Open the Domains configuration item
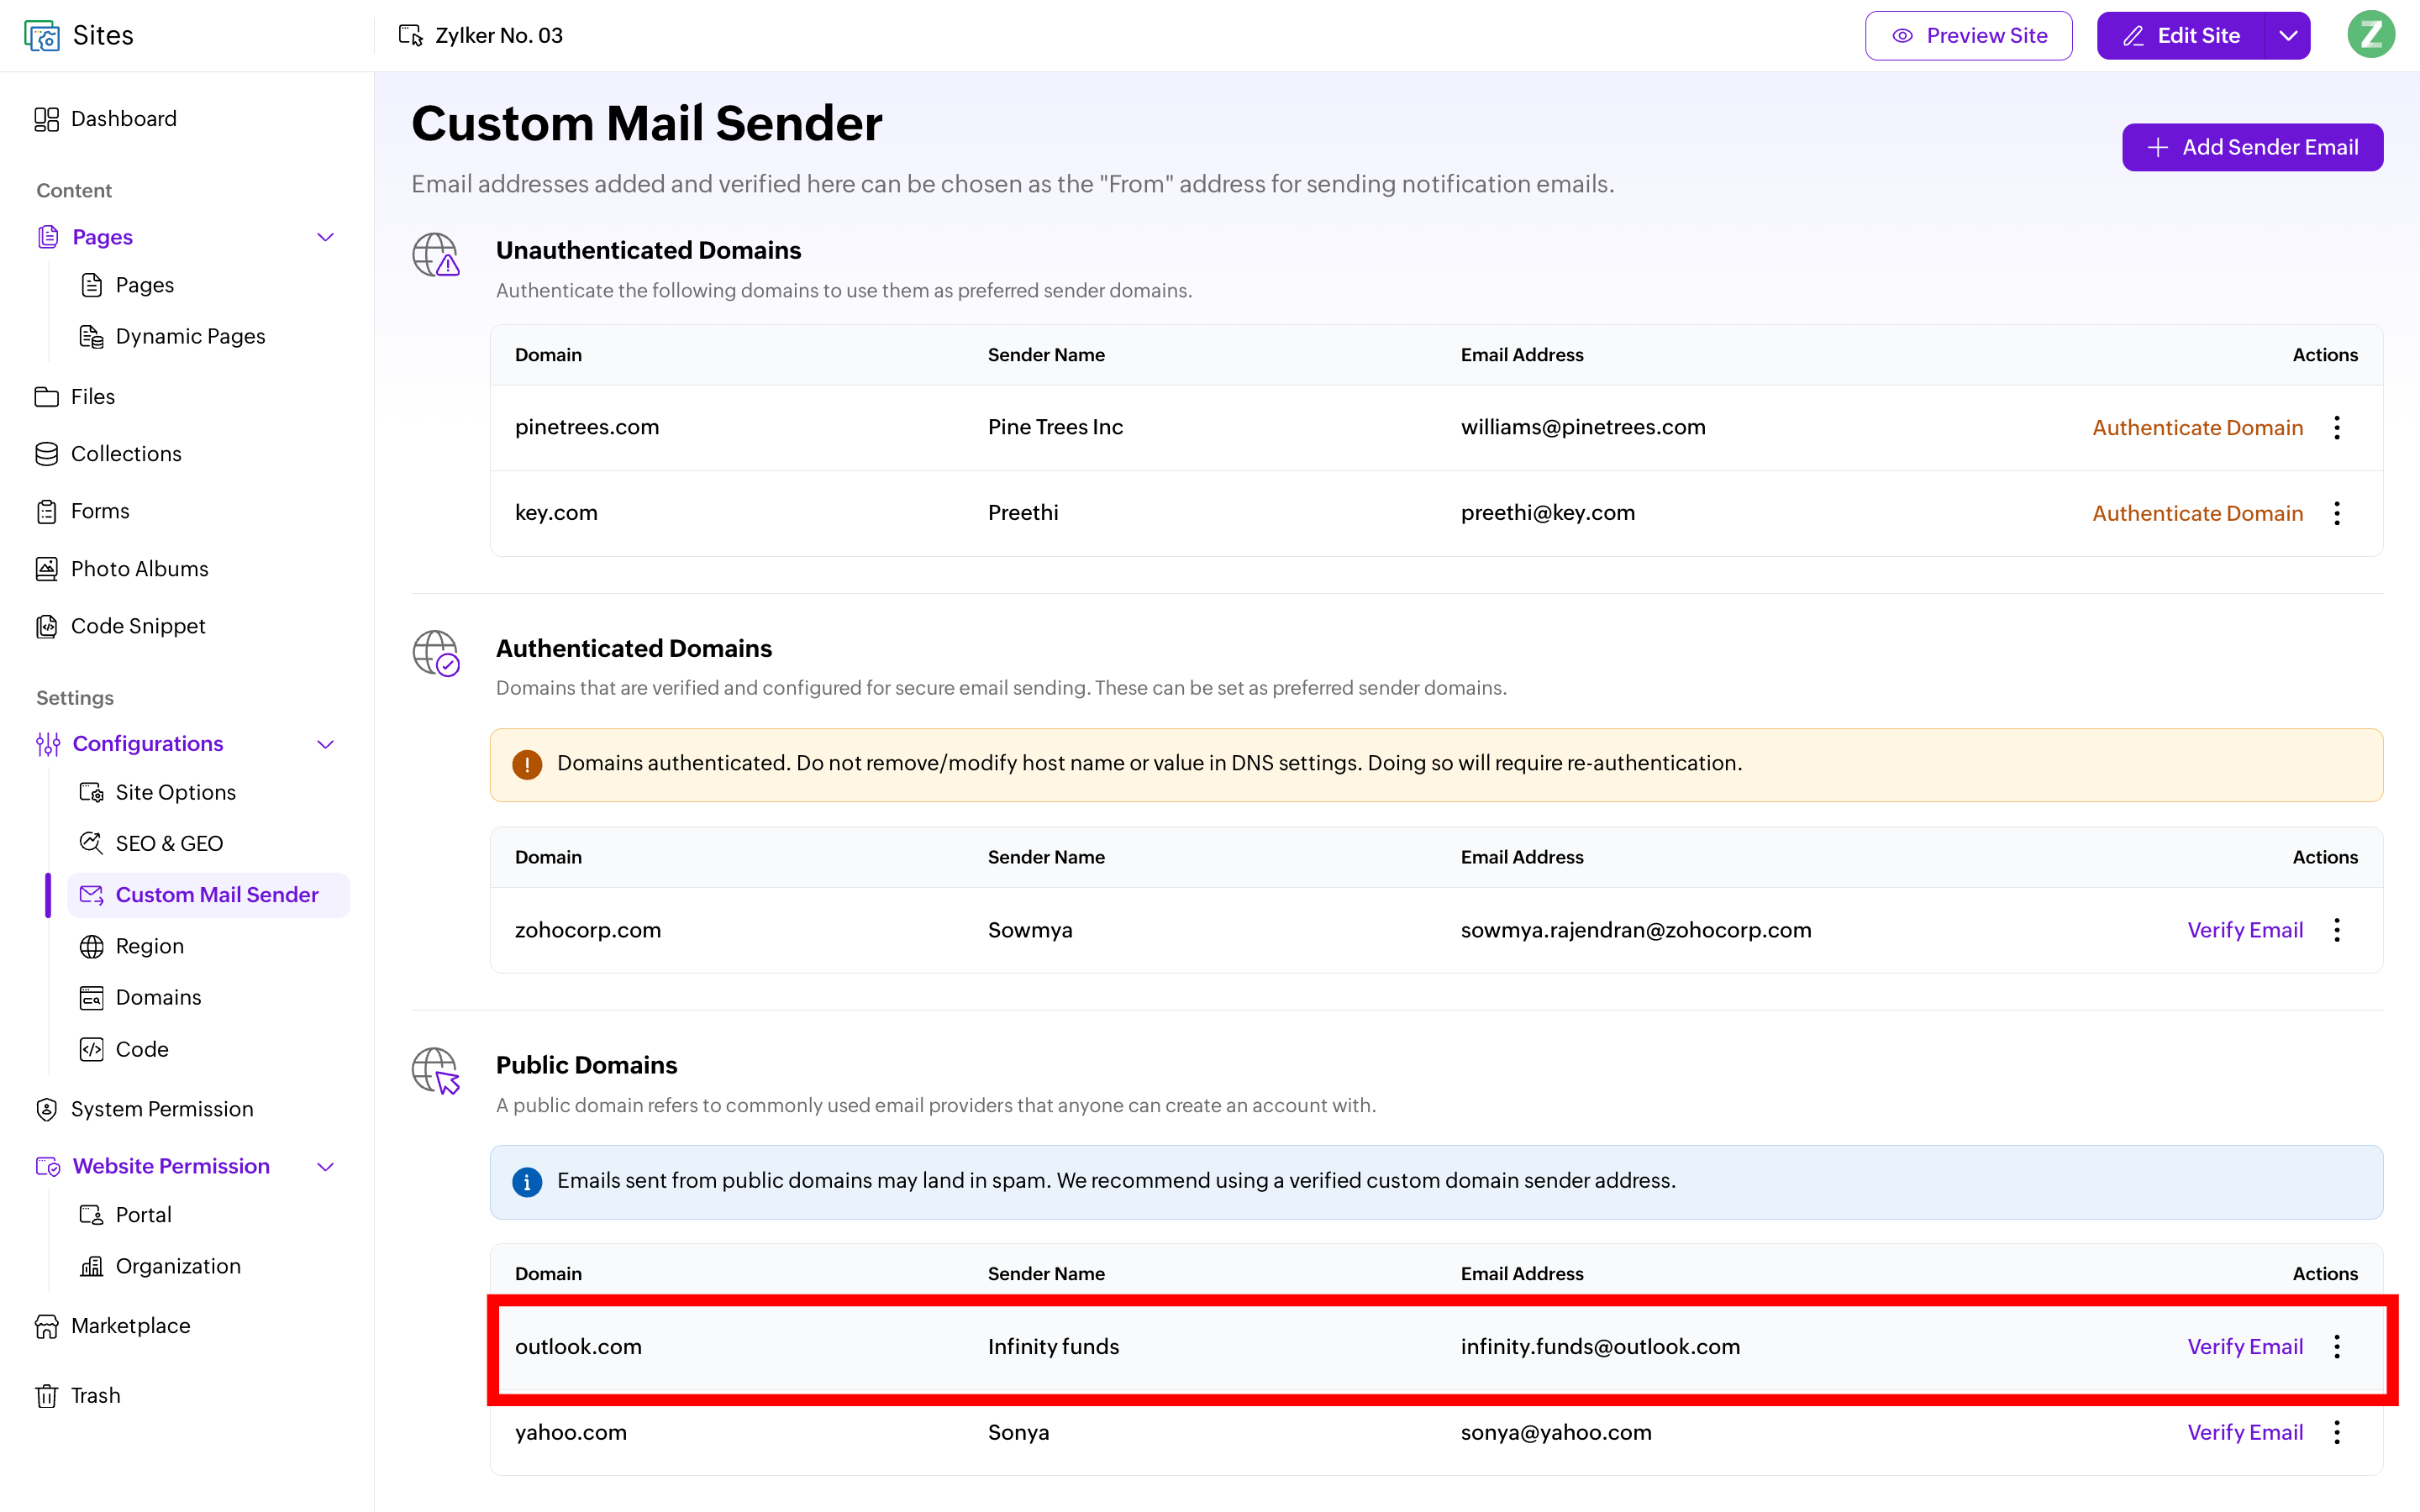Screen dimensions: 2420x1512 tap(158, 997)
